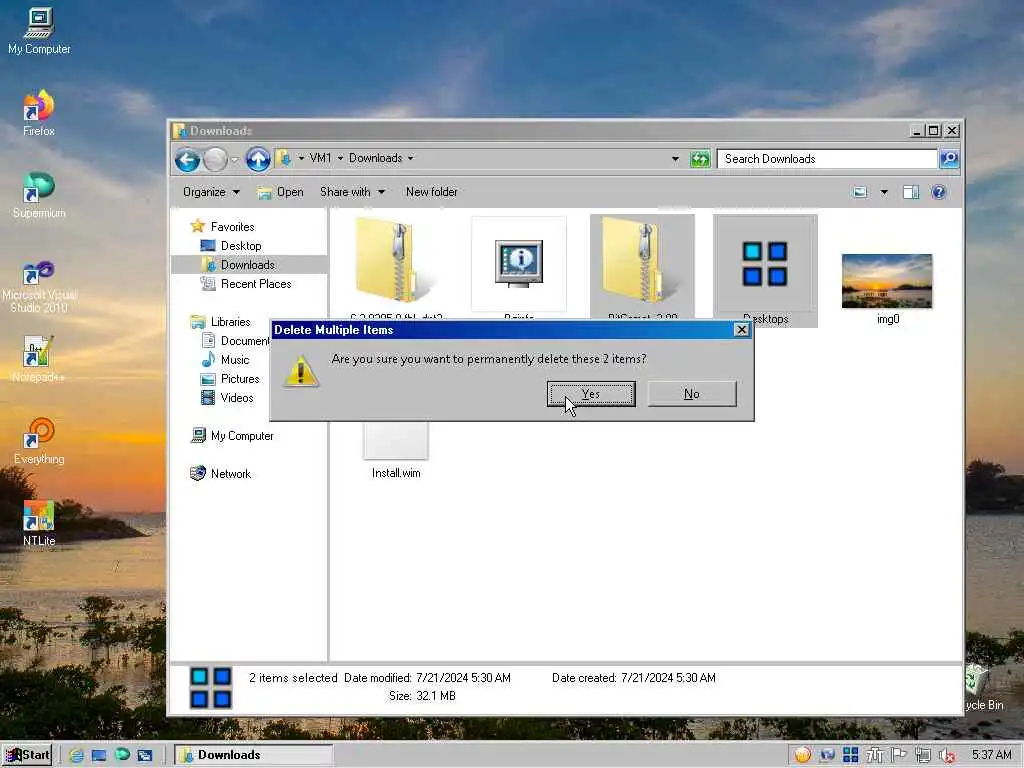Open the Videos library
Image resolution: width=1024 pixels, height=768 pixels.
tap(227, 398)
